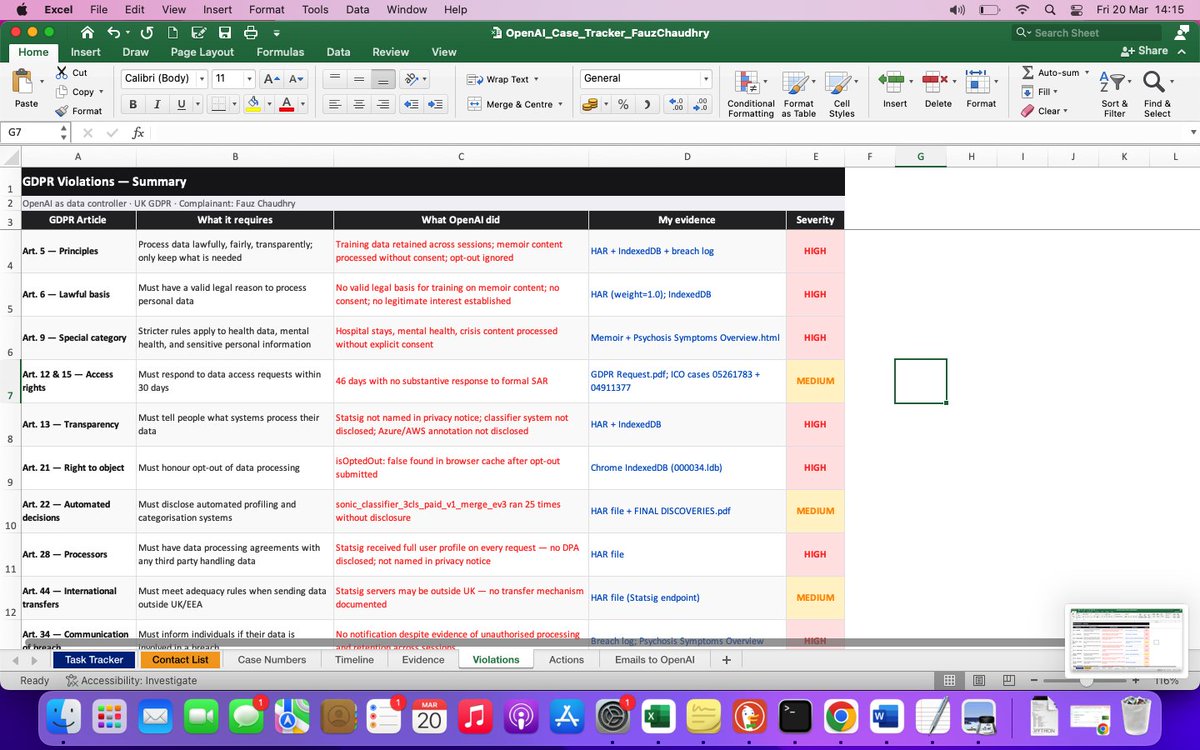This screenshot has height=750, width=1200.
Task: Click the decrease font size icon
Action: click(x=295, y=79)
